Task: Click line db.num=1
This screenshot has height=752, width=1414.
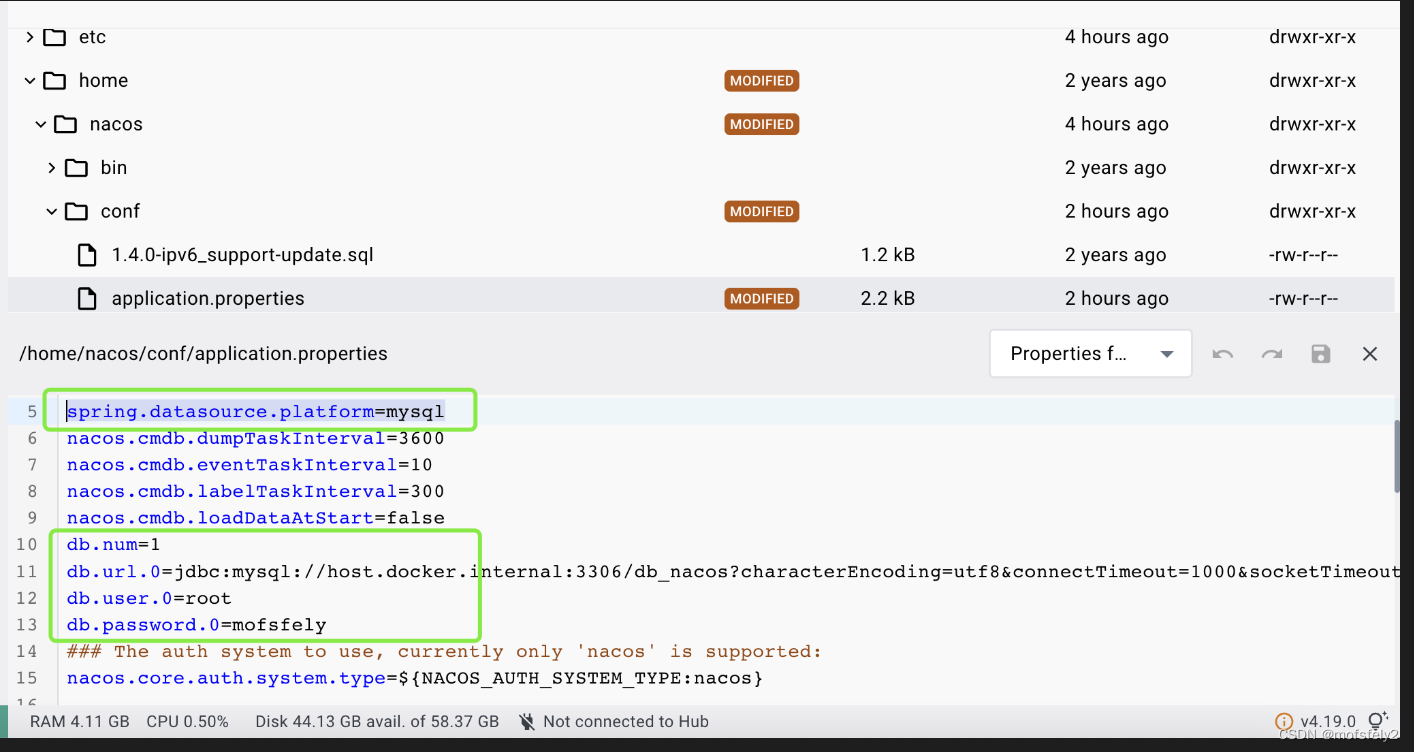Action: pos(113,545)
